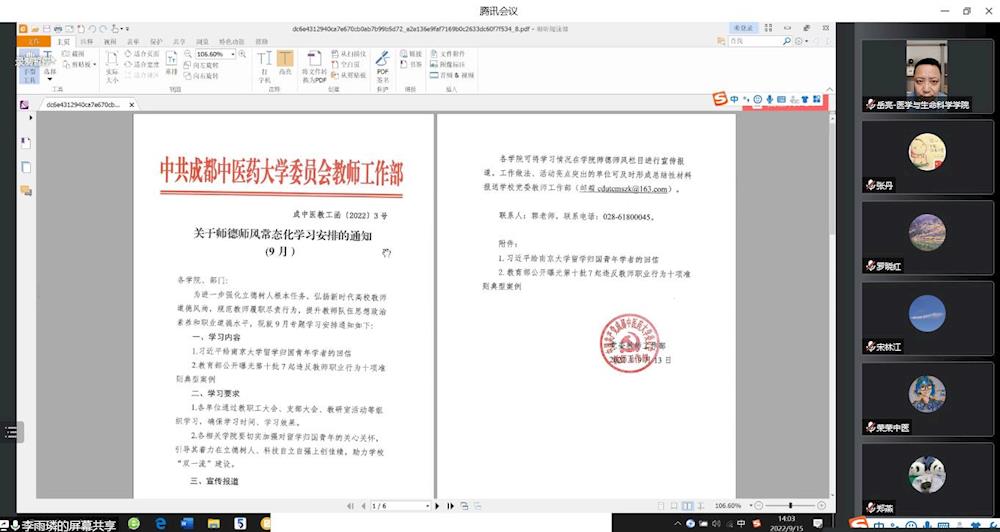Expand the navigation pane arrow
Image resolution: width=1000 pixels, height=532 pixels.
pyautogui.click(x=31, y=118)
